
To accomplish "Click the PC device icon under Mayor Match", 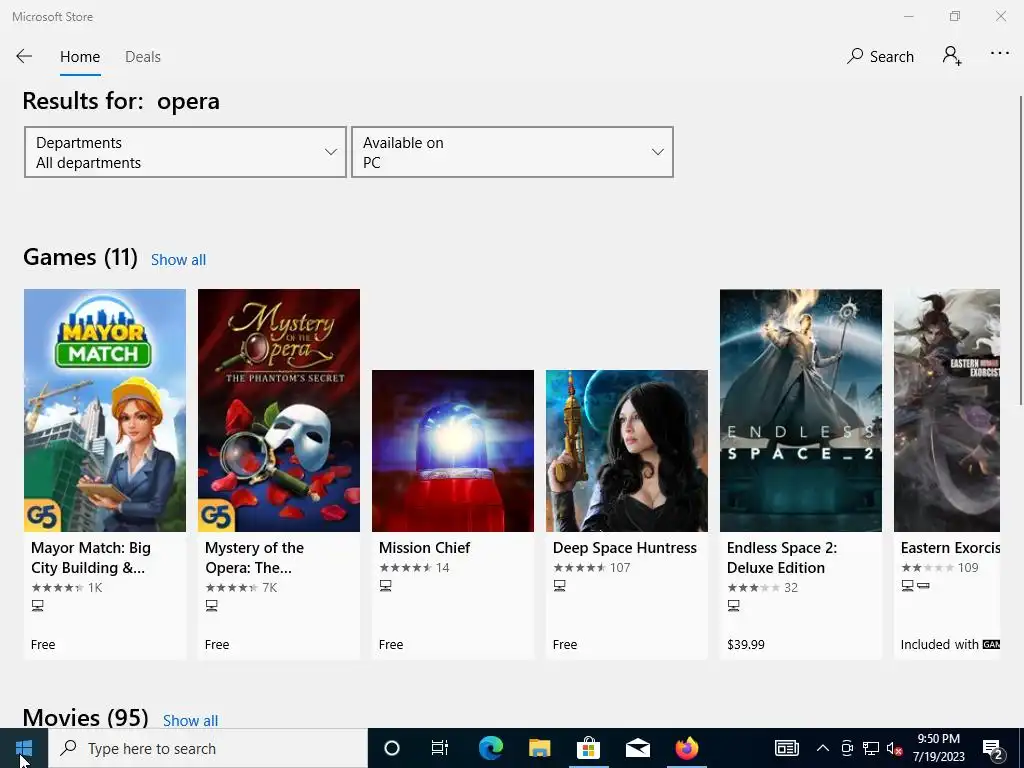I will [37, 605].
